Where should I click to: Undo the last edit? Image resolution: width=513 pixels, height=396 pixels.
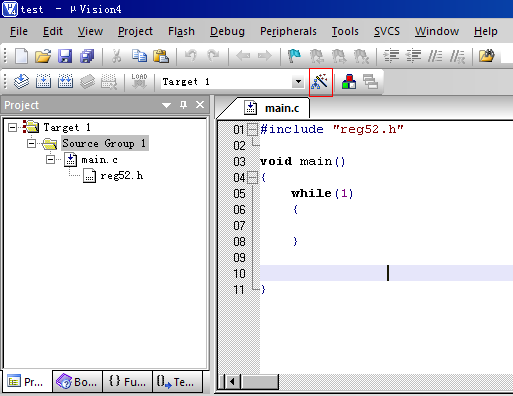click(x=191, y=56)
